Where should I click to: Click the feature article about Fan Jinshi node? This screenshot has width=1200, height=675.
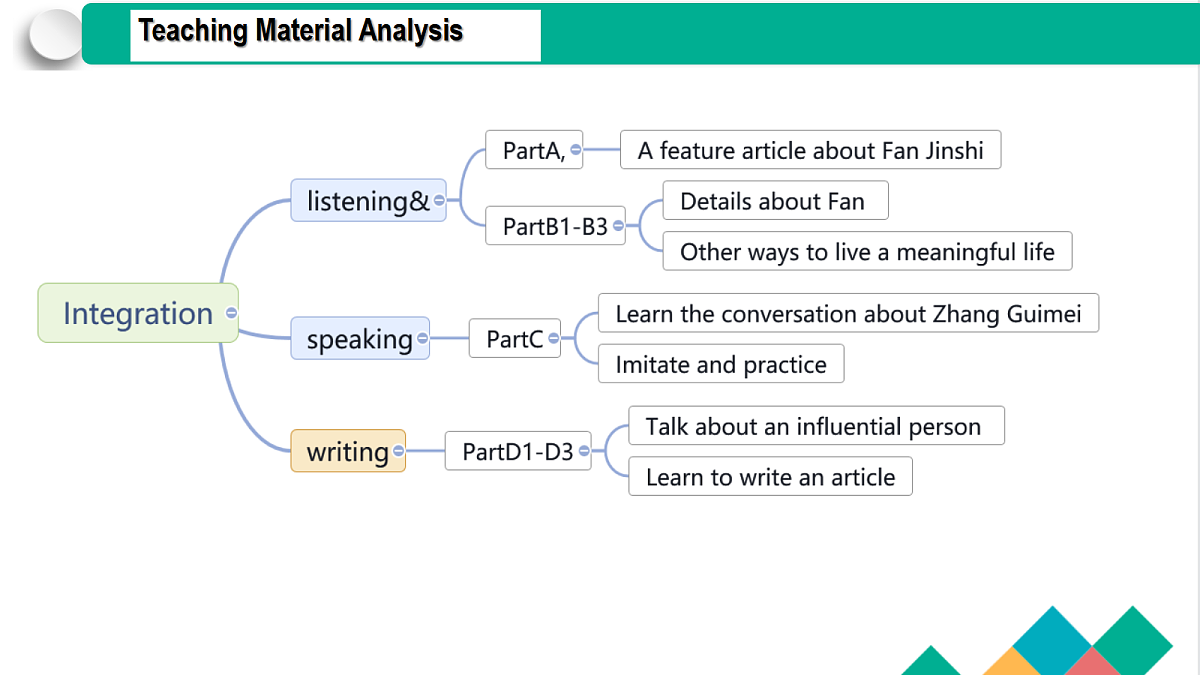pos(811,150)
